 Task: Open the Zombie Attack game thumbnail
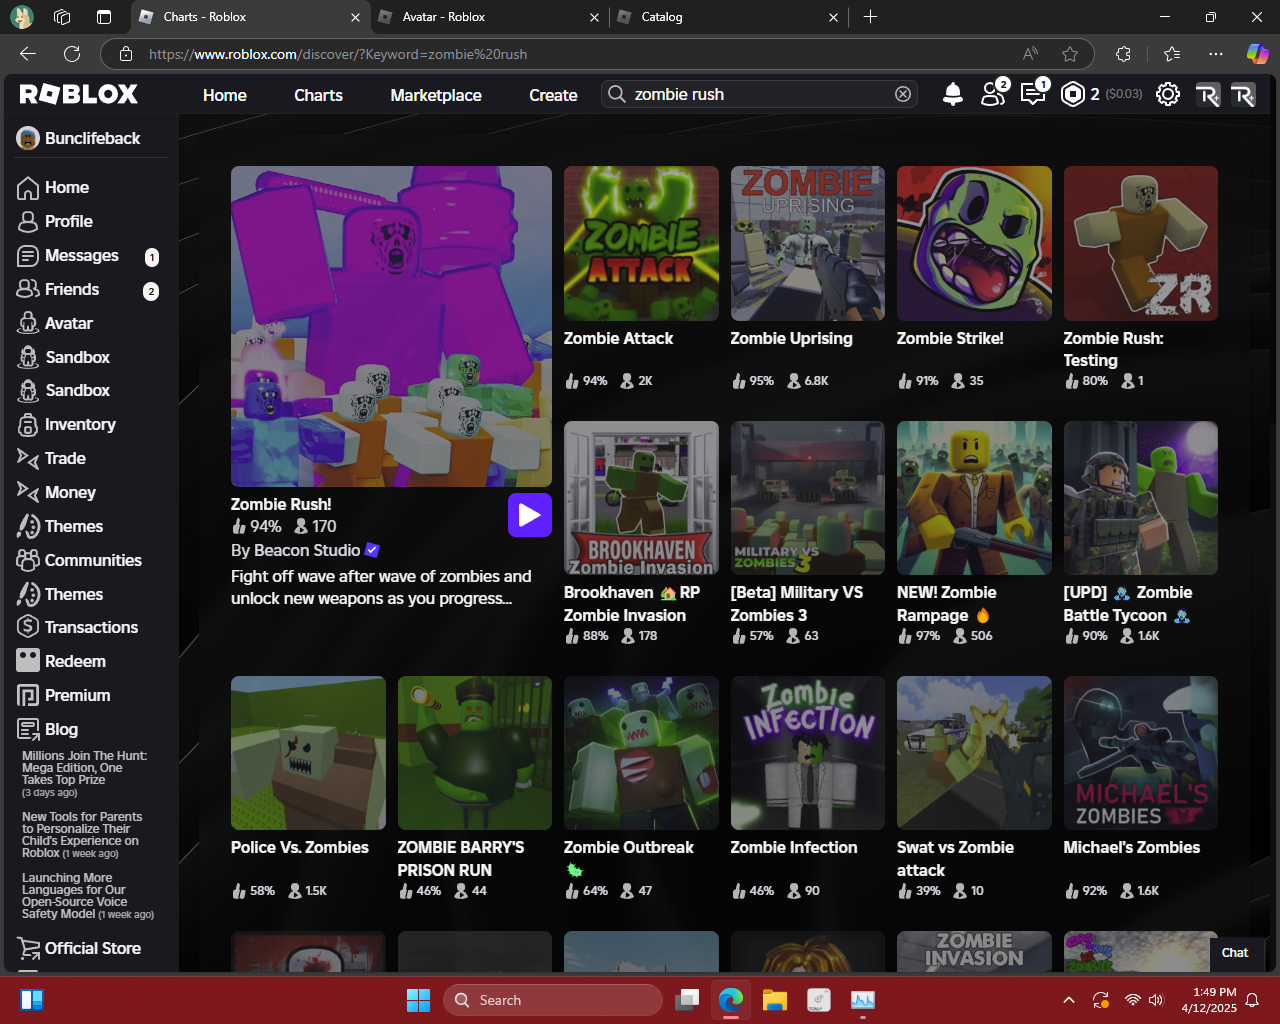click(x=641, y=243)
